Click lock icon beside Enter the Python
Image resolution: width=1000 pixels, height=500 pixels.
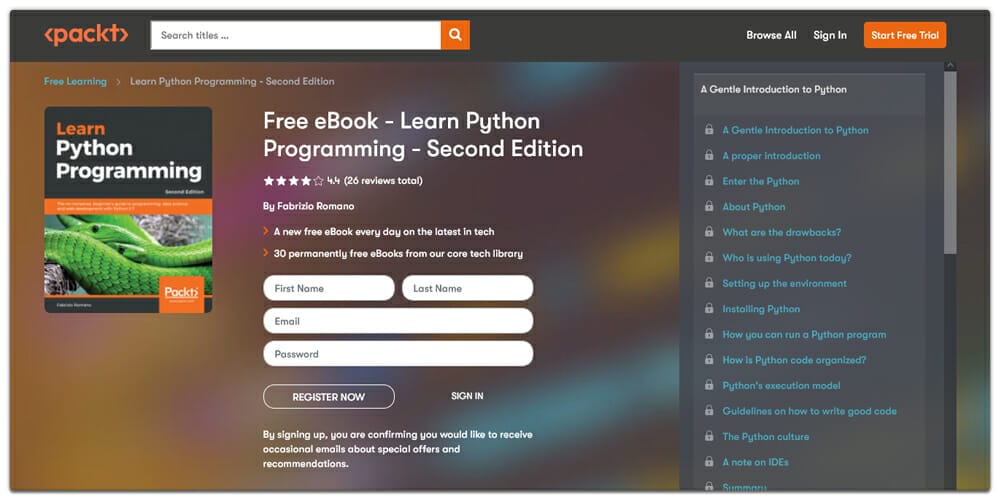(x=709, y=180)
